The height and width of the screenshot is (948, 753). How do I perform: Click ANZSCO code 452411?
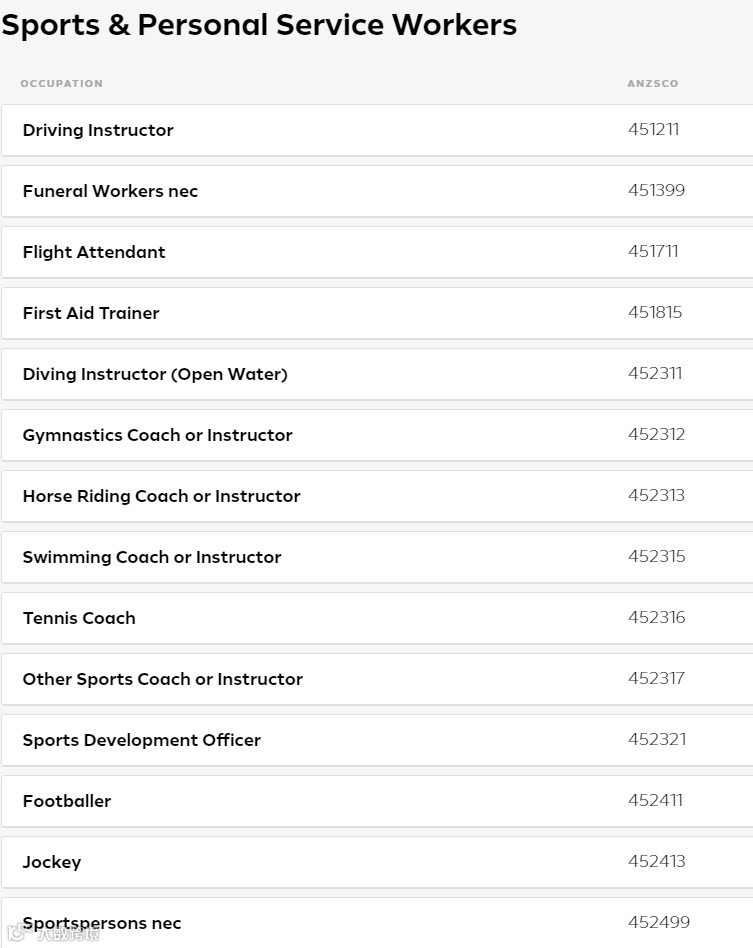point(655,800)
